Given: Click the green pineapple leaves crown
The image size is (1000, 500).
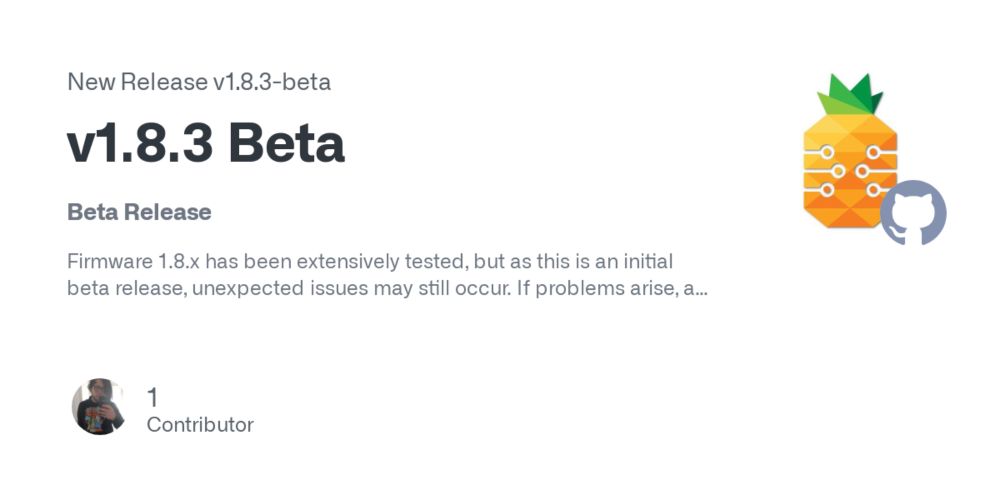Looking at the screenshot, I should coord(850,94).
